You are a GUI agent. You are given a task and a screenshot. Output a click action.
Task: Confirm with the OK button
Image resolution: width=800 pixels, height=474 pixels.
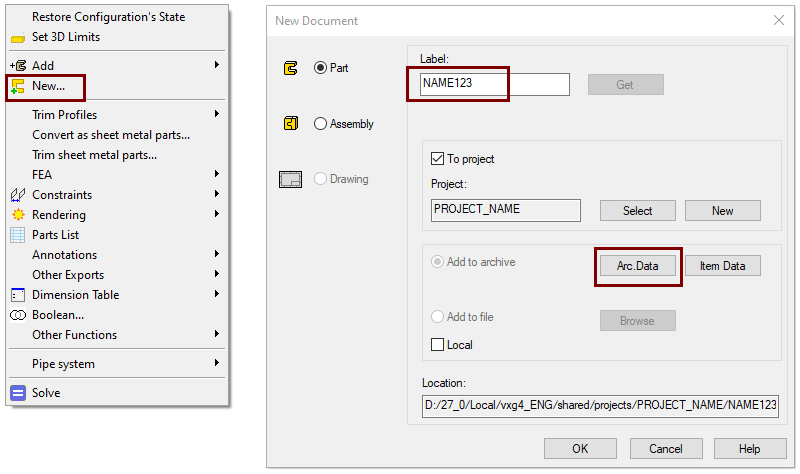[580, 448]
